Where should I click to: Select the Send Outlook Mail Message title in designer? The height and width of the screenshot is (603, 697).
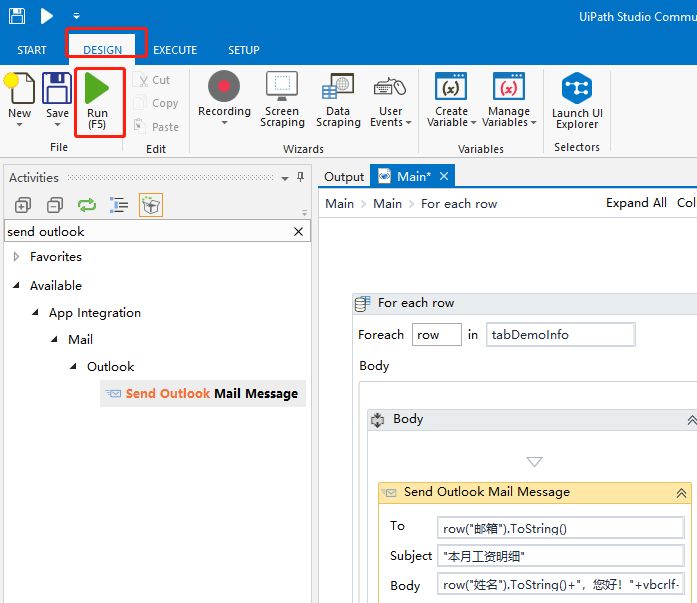(x=487, y=492)
